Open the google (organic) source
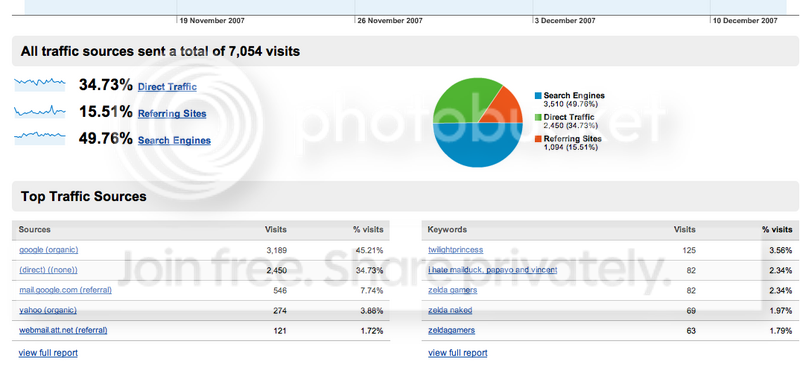Image resolution: width=800 pixels, height=382 pixels. [x=48, y=250]
